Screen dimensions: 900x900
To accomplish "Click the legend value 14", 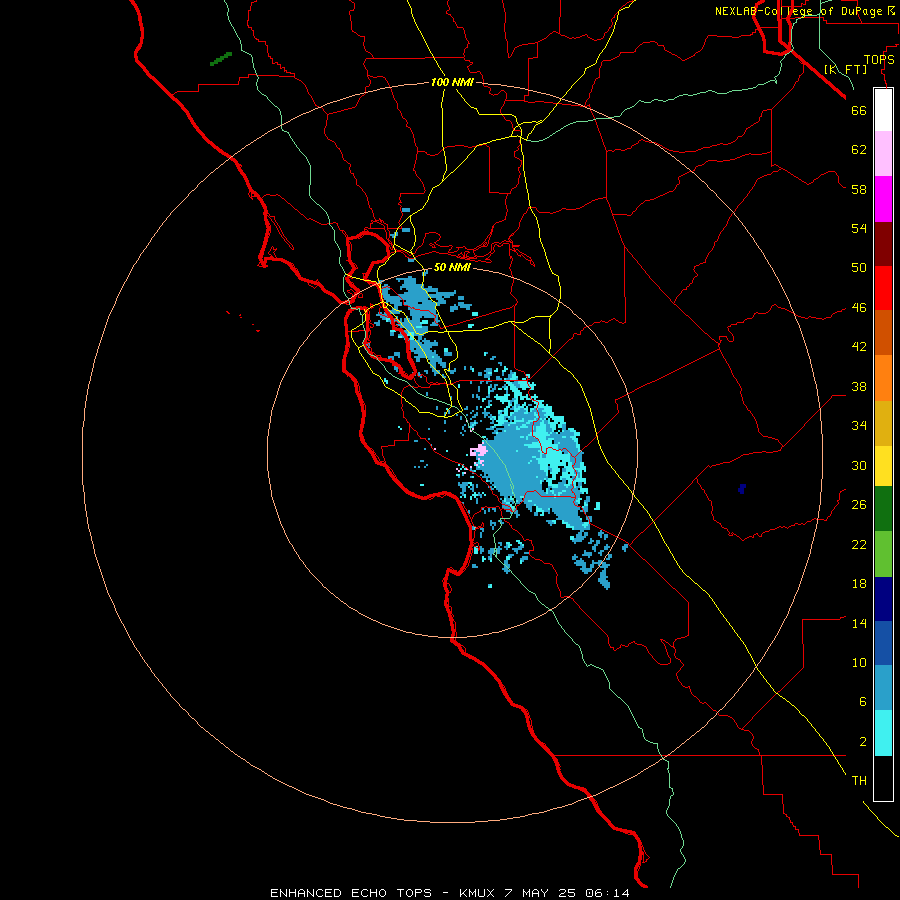I will coord(859,624).
